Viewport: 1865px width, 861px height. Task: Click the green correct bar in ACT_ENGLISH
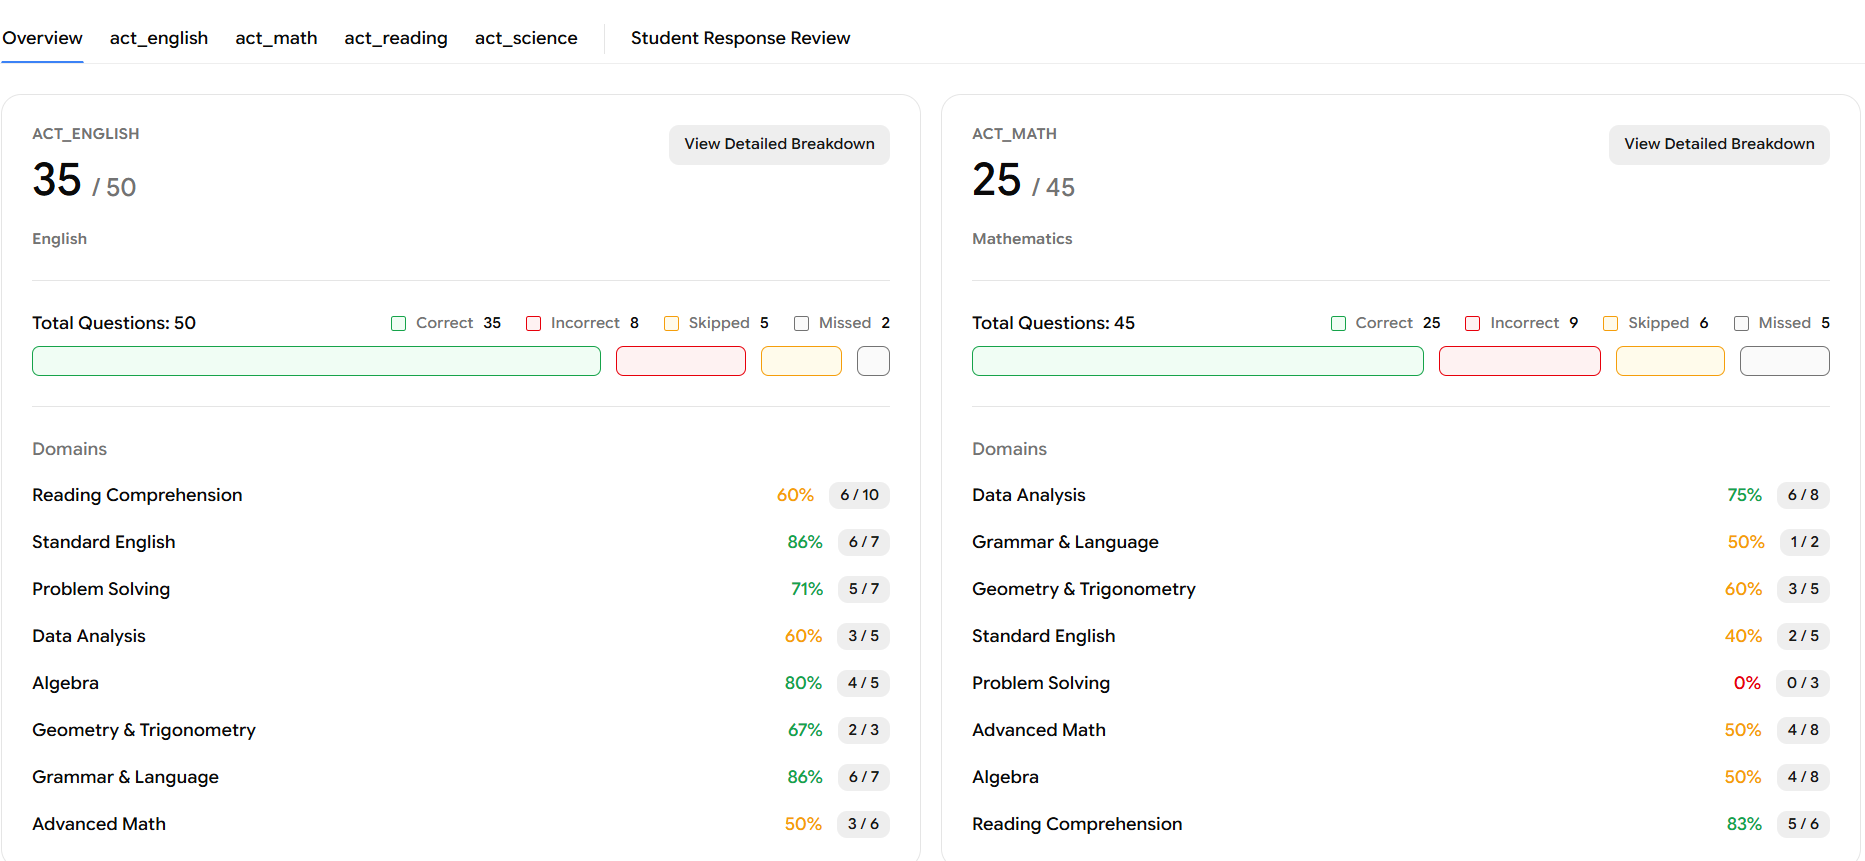click(x=316, y=361)
